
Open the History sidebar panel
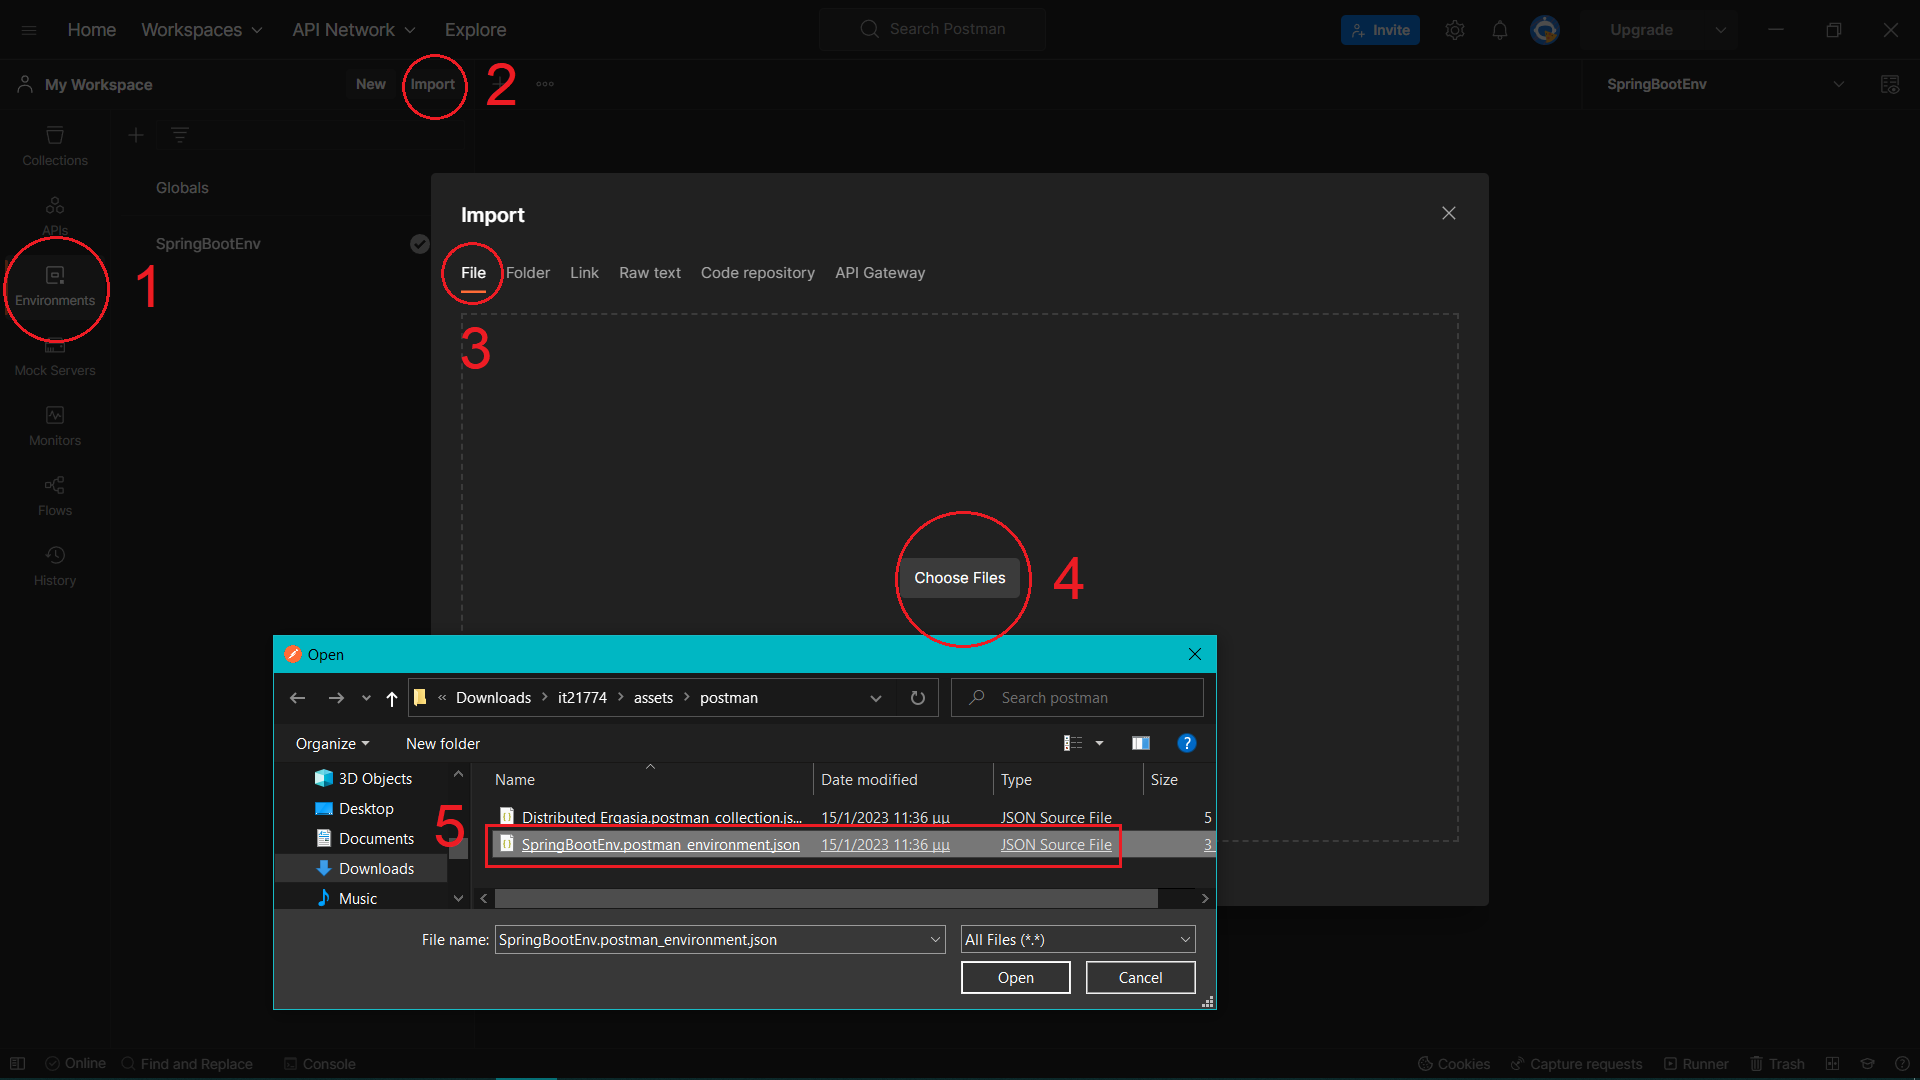[55, 566]
